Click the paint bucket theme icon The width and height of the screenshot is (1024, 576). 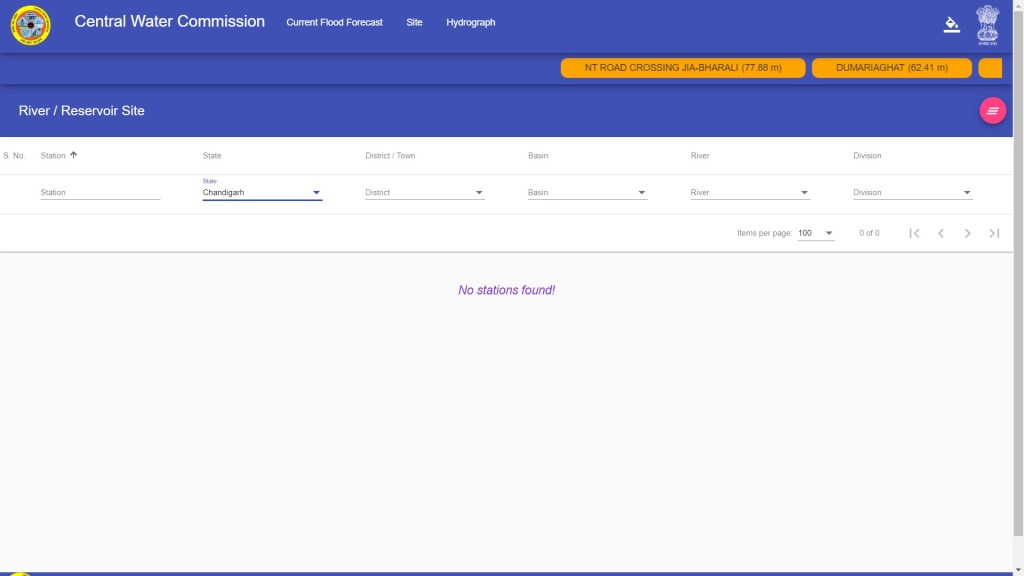(951, 24)
